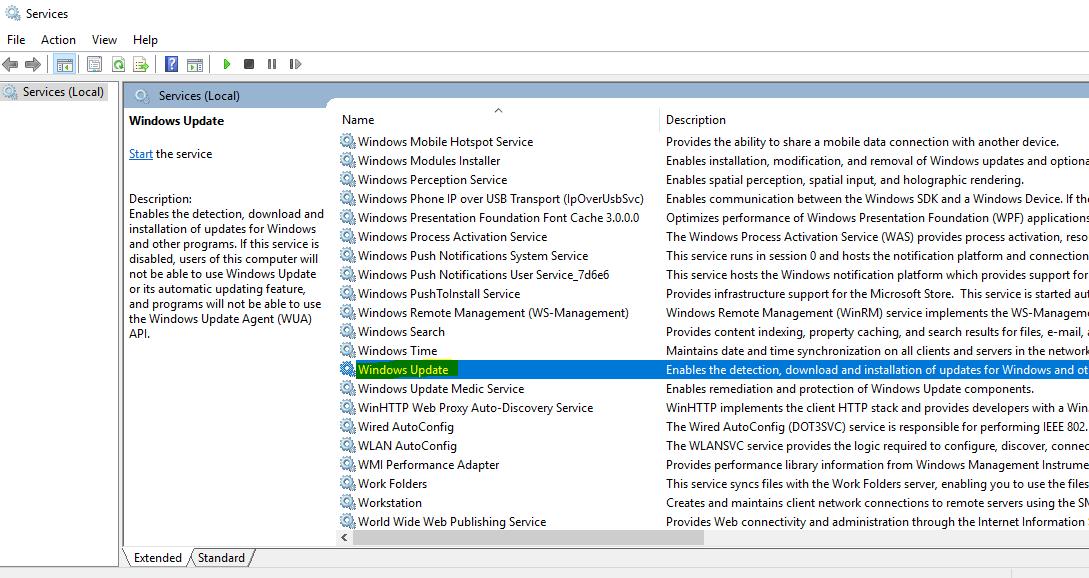This screenshot has height=578, width=1089.
Task: Select Wired AutoConfig service name
Action: pyautogui.click(x=406, y=427)
